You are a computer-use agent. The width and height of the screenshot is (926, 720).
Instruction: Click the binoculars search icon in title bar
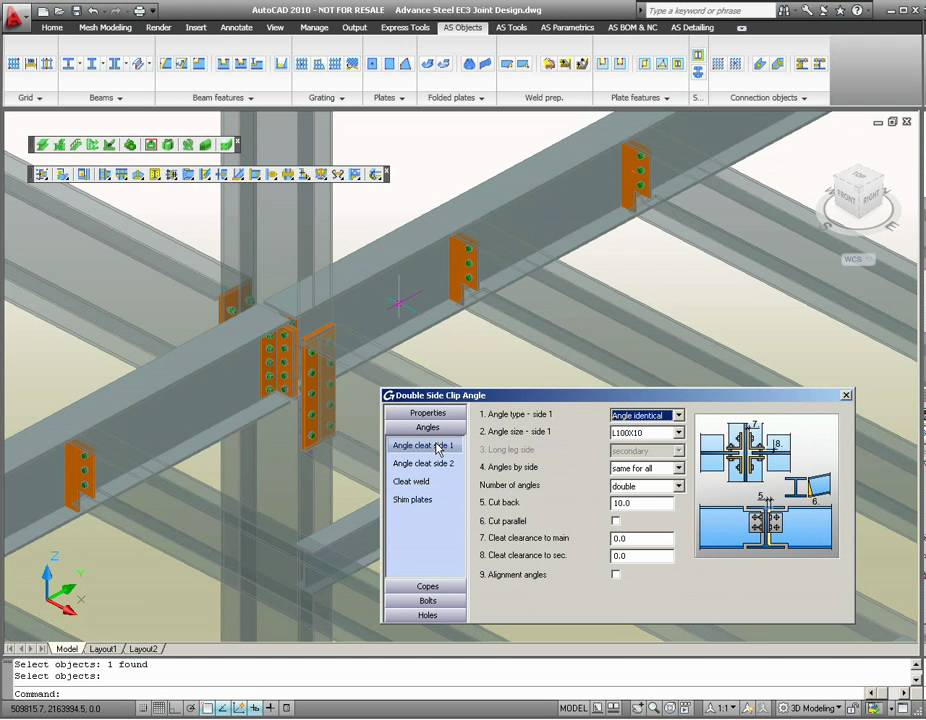(784, 11)
